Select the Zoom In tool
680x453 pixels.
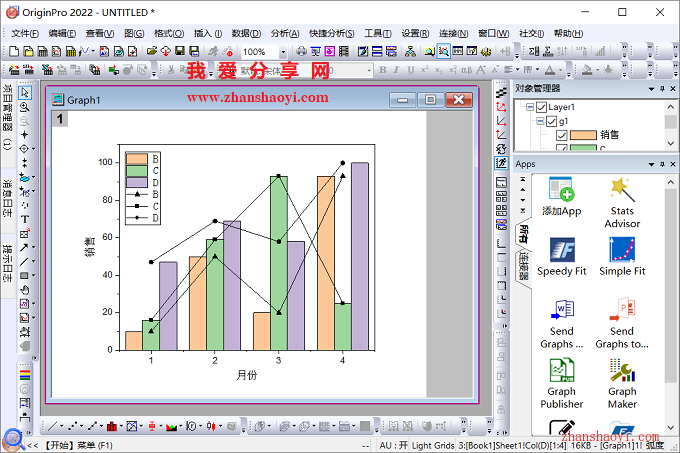(x=25, y=107)
